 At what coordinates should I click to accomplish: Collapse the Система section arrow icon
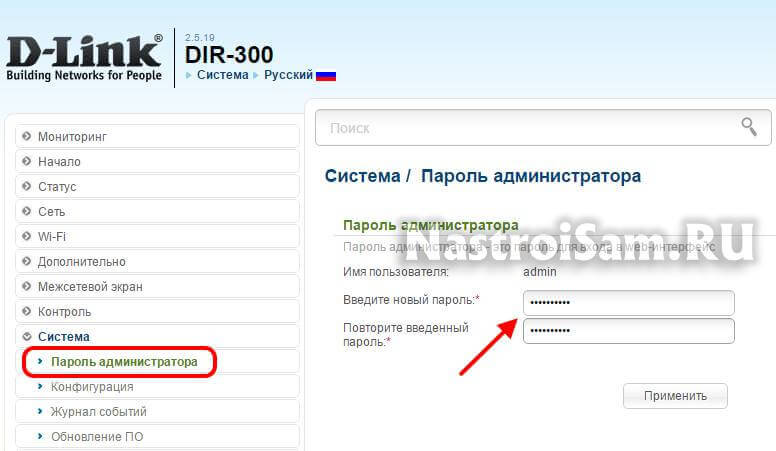(x=27, y=337)
